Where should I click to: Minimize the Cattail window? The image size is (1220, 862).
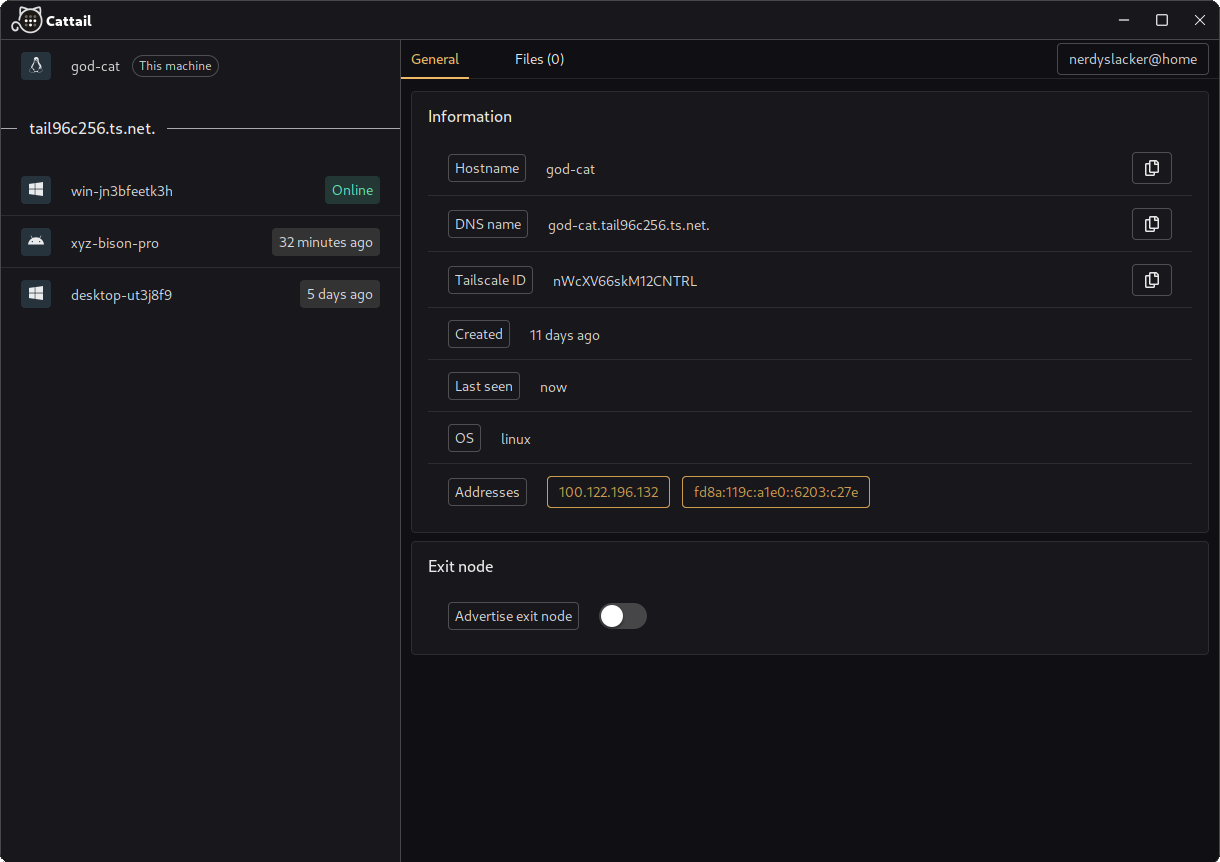tap(1124, 20)
